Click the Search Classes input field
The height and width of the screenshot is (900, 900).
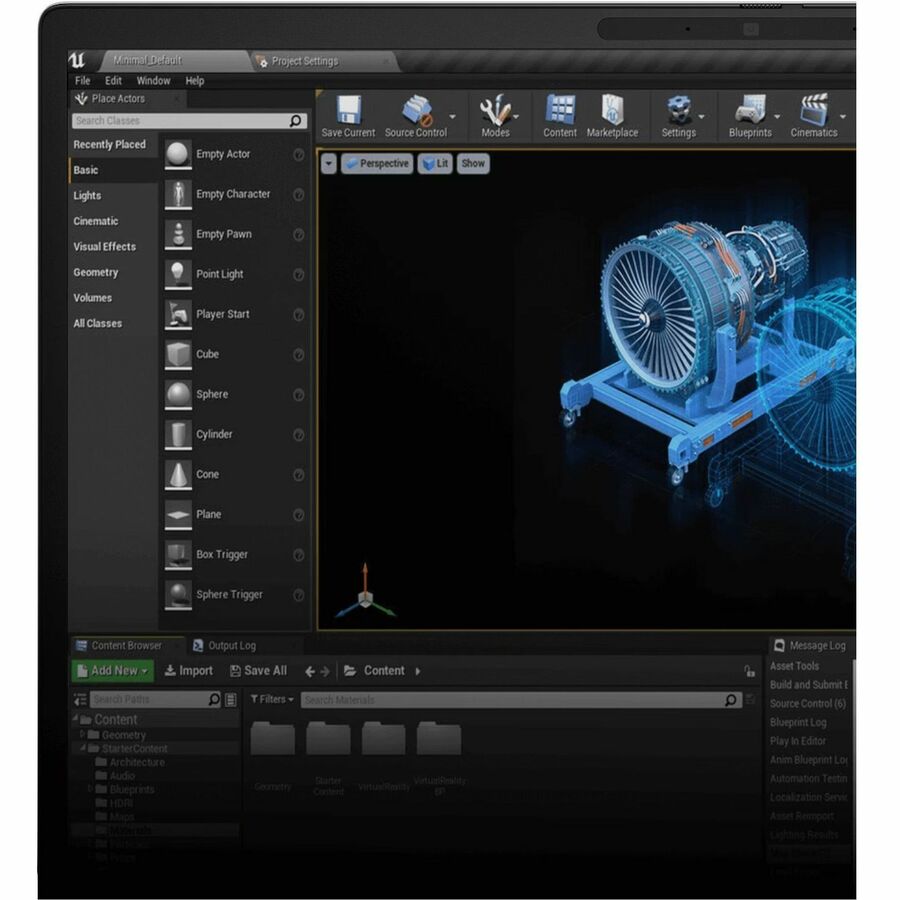pyautogui.click(x=180, y=121)
